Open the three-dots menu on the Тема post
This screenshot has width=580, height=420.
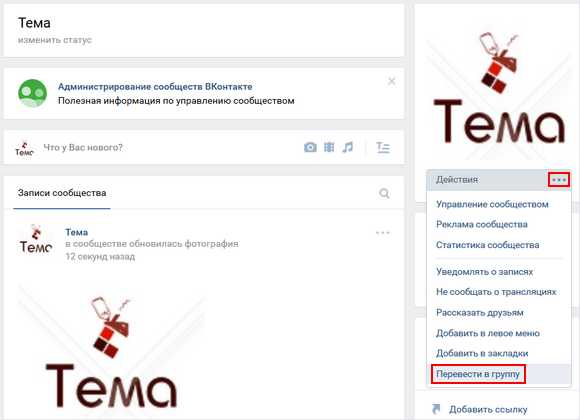click(x=382, y=233)
